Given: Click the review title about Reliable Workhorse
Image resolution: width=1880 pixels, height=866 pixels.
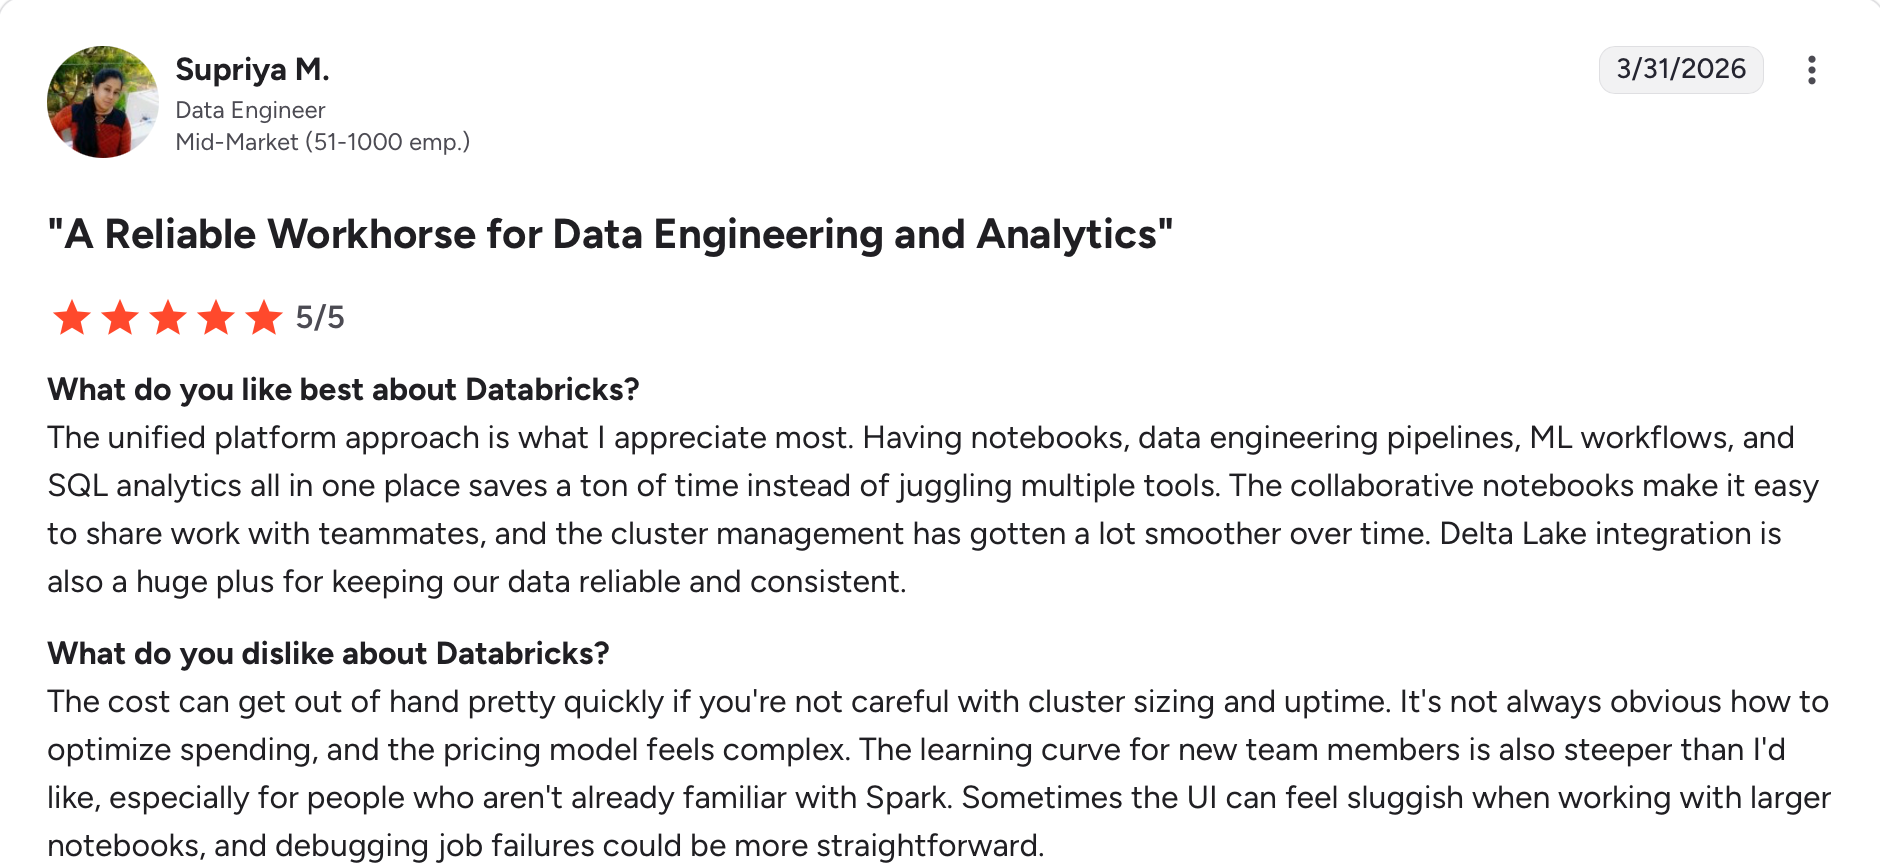Looking at the screenshot, I should click(x=610, y=235).
